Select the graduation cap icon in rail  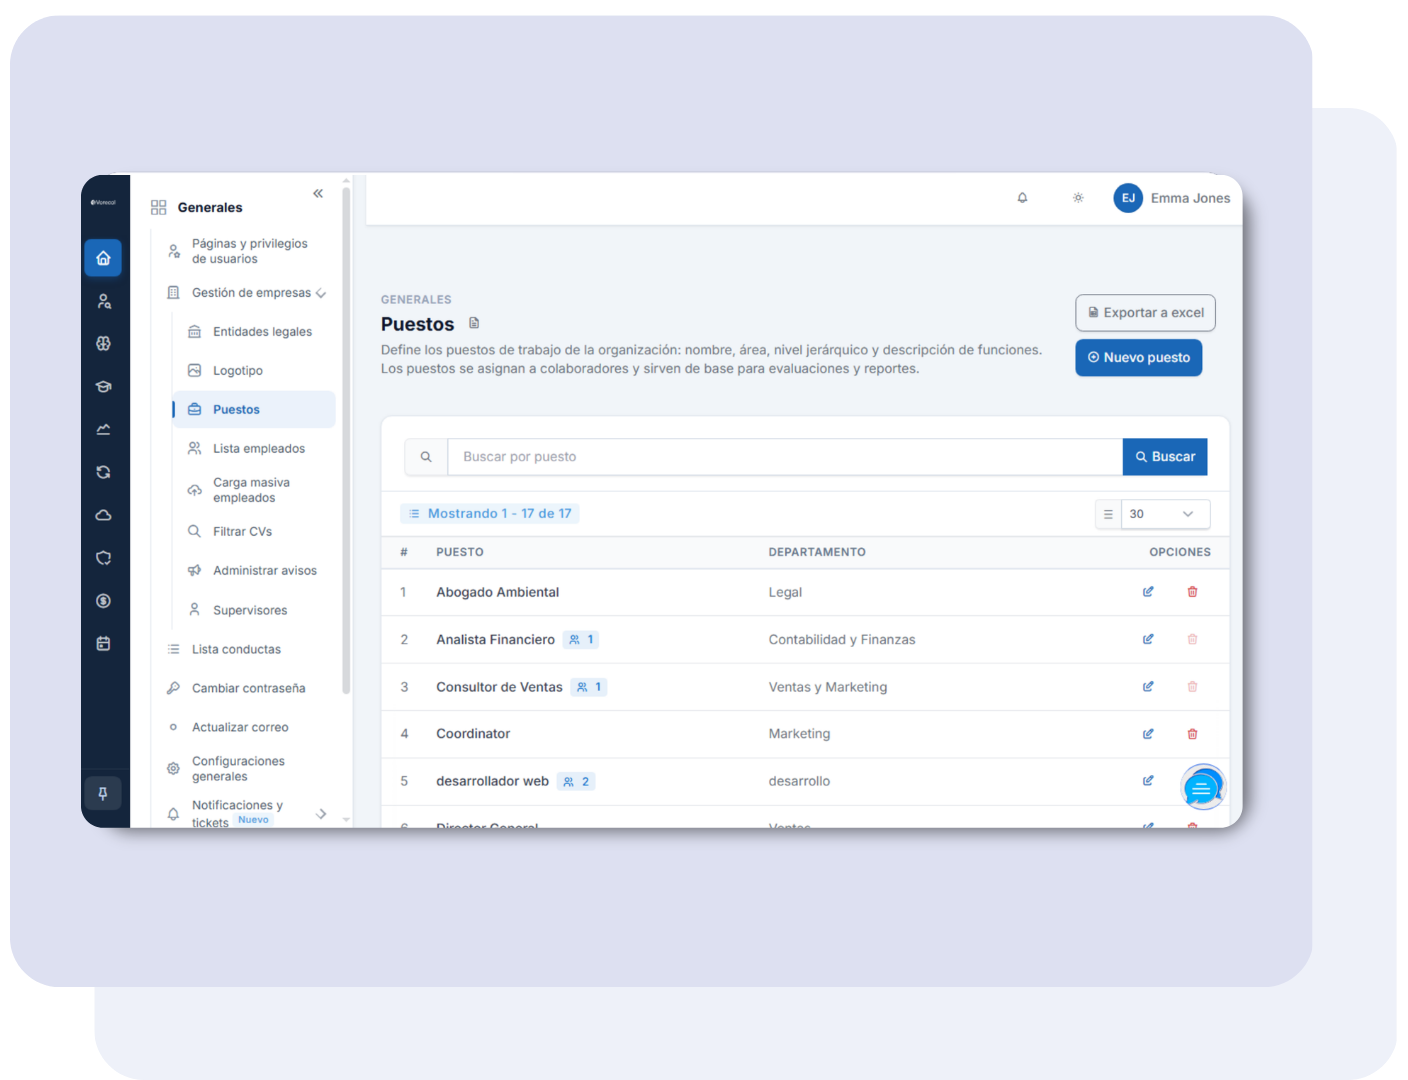(x=103, y=387)
